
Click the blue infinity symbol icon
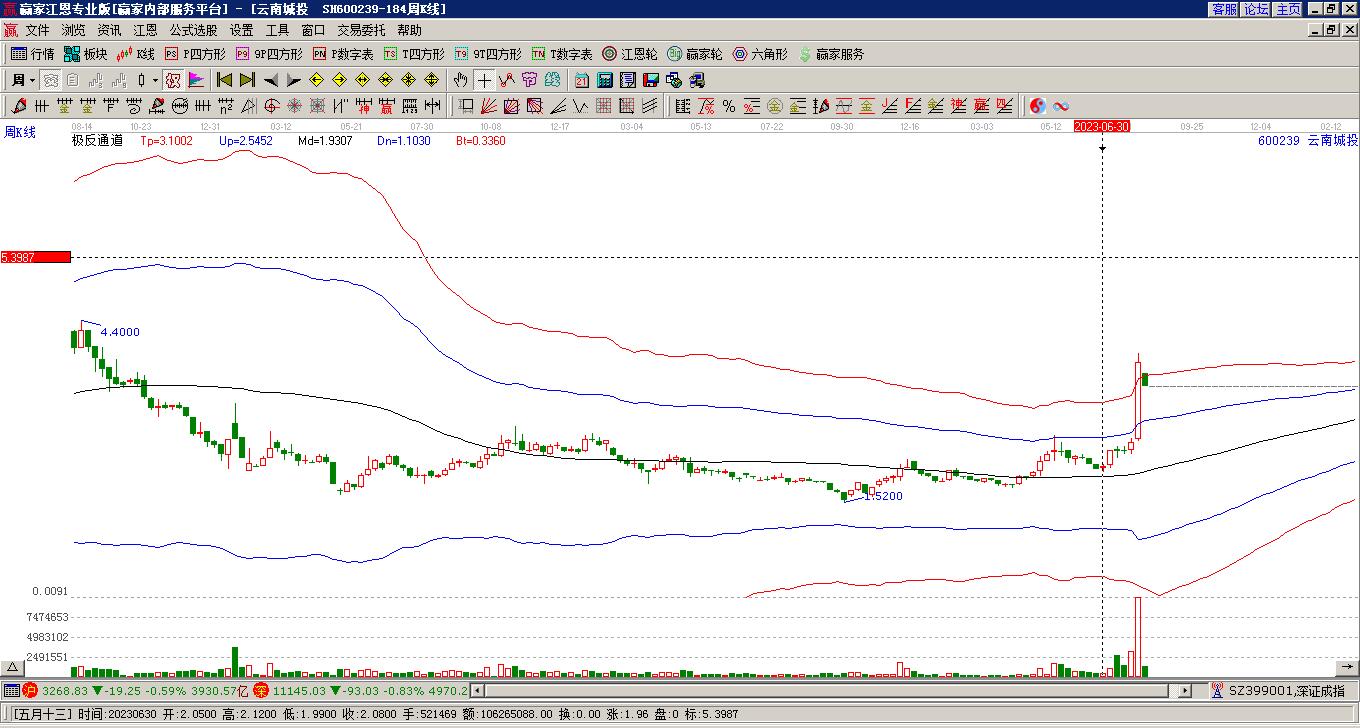pos(1061,106)
